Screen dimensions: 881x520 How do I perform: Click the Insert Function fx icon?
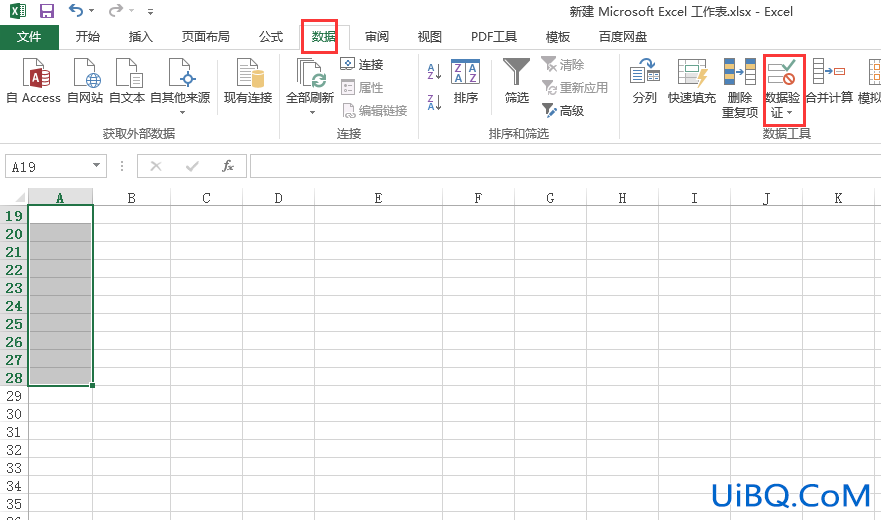228,166
